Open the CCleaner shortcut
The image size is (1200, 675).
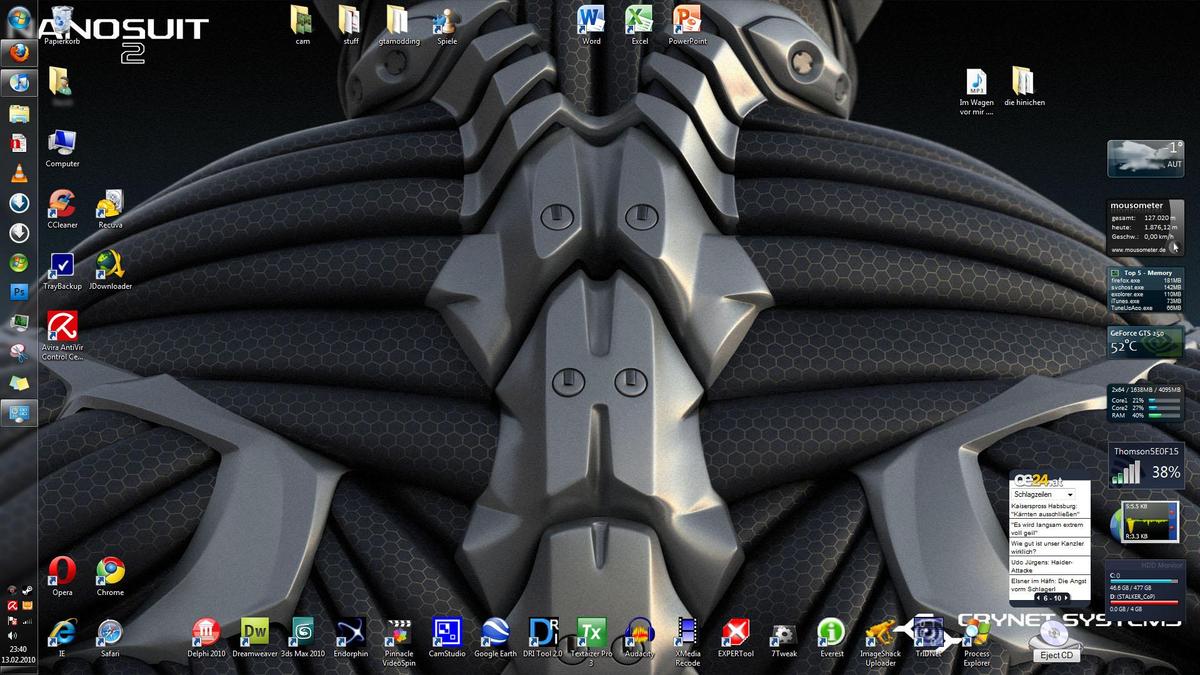62,205
